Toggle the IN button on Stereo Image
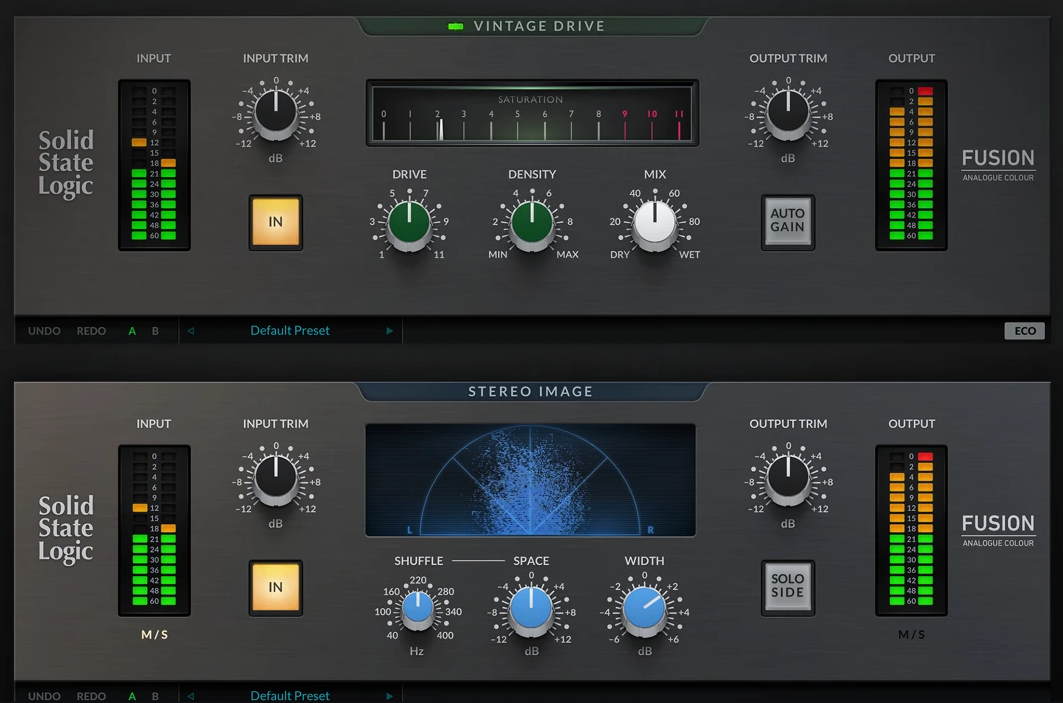The image size is (1063, 703). pyautogui.click(x=275, y=587)
